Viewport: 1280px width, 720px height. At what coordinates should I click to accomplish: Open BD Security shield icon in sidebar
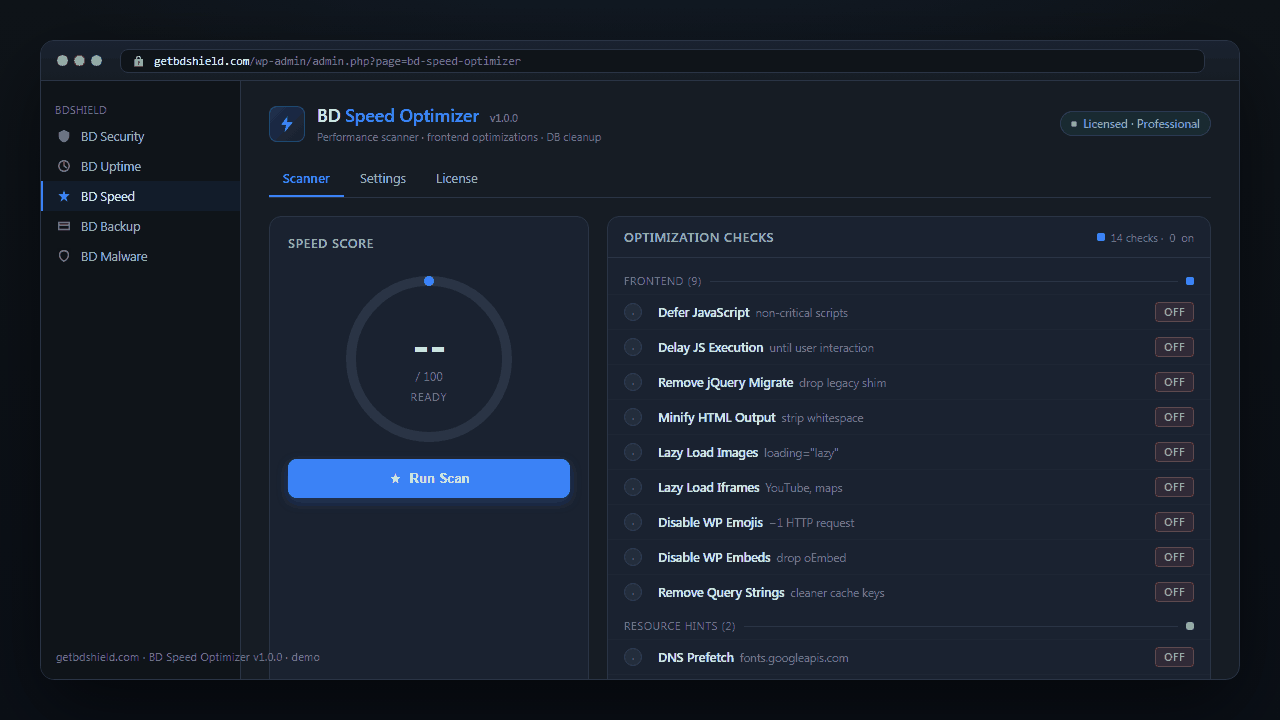64,136
